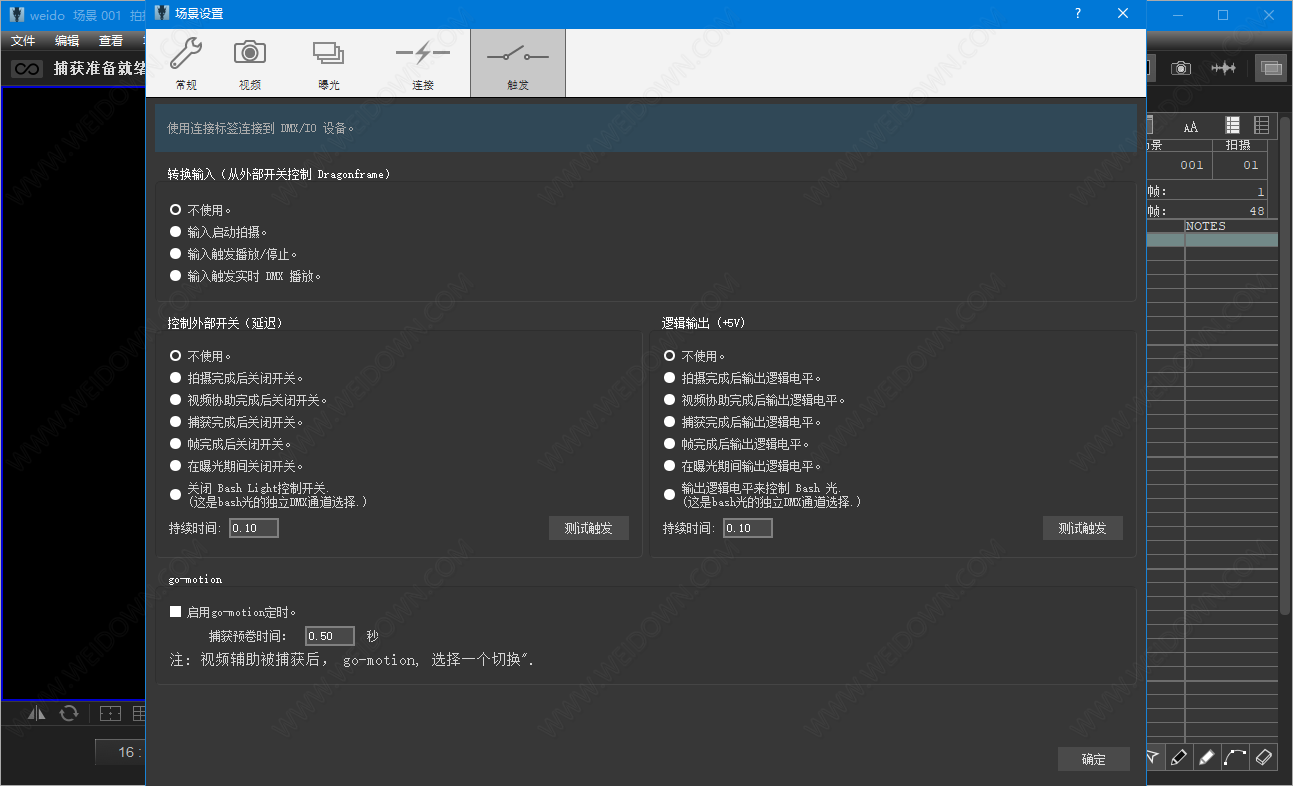Viewport: 1293px width, 786px height.
Task: Select 在曝光期间关闭开关 option
Action: (x=236, y=466)
